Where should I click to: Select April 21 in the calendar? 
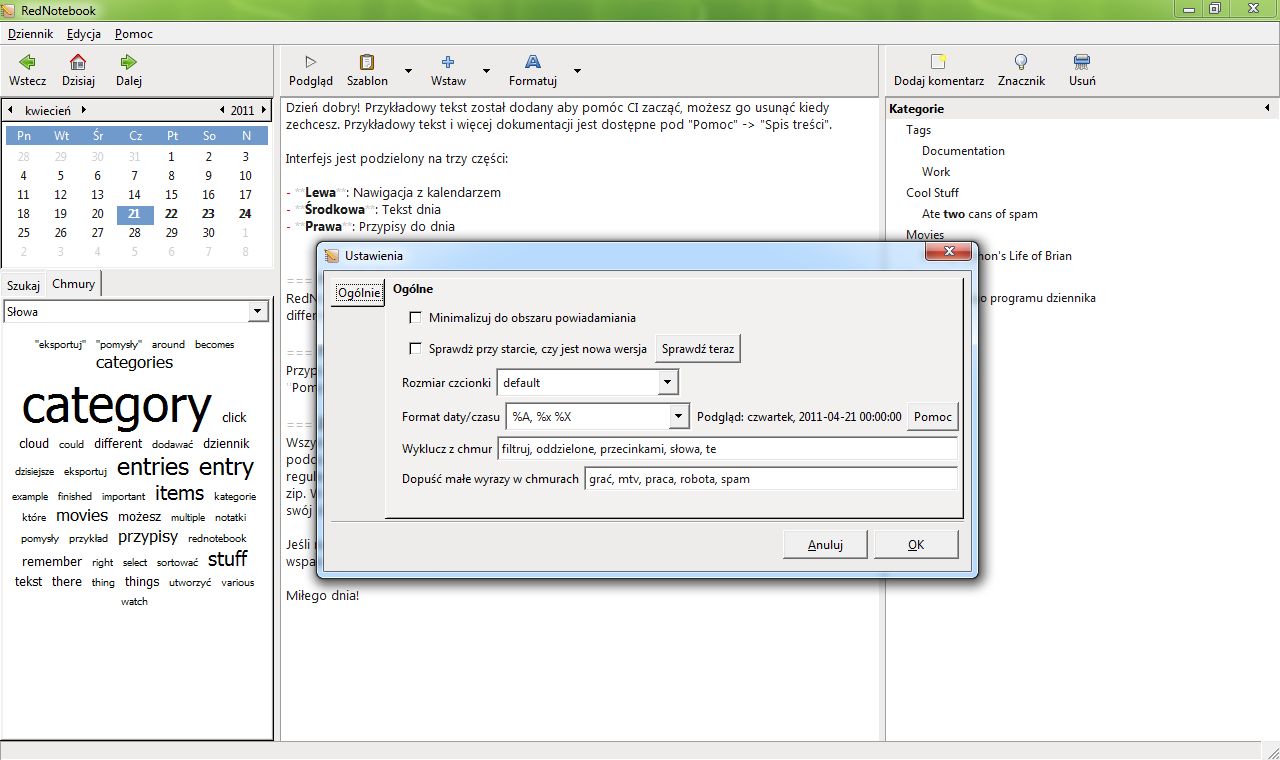tap(135, 213)
